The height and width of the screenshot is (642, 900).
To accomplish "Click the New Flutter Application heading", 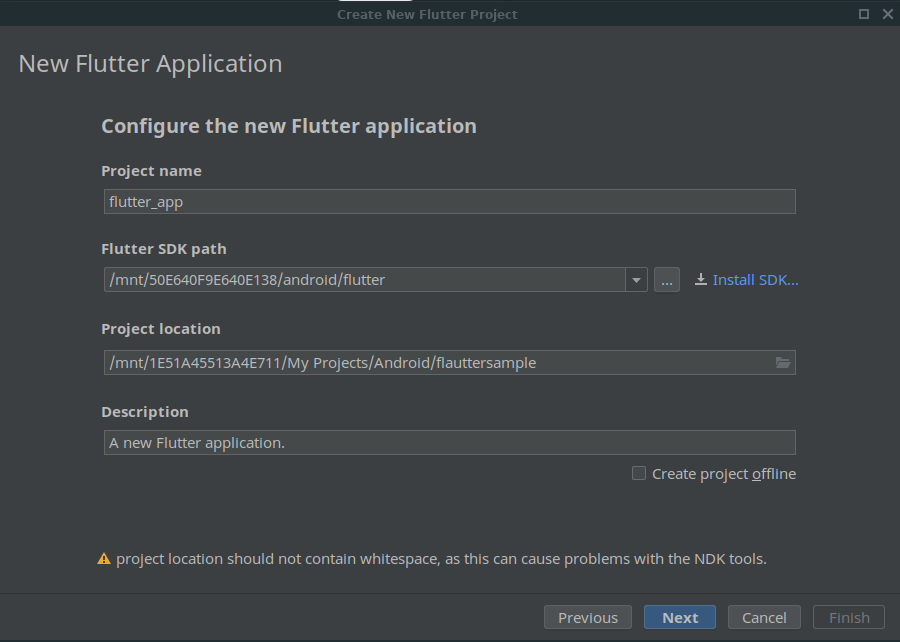I will [x=151, y=64].
